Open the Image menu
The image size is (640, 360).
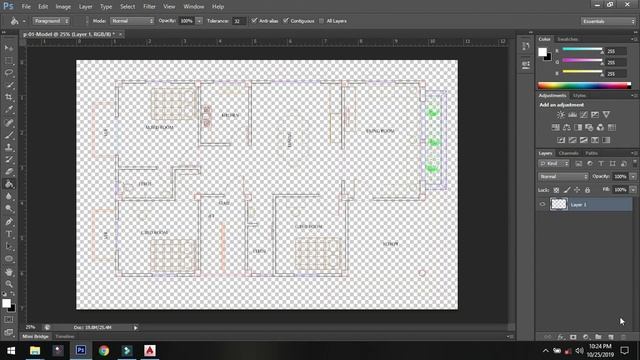pos(63,7)
